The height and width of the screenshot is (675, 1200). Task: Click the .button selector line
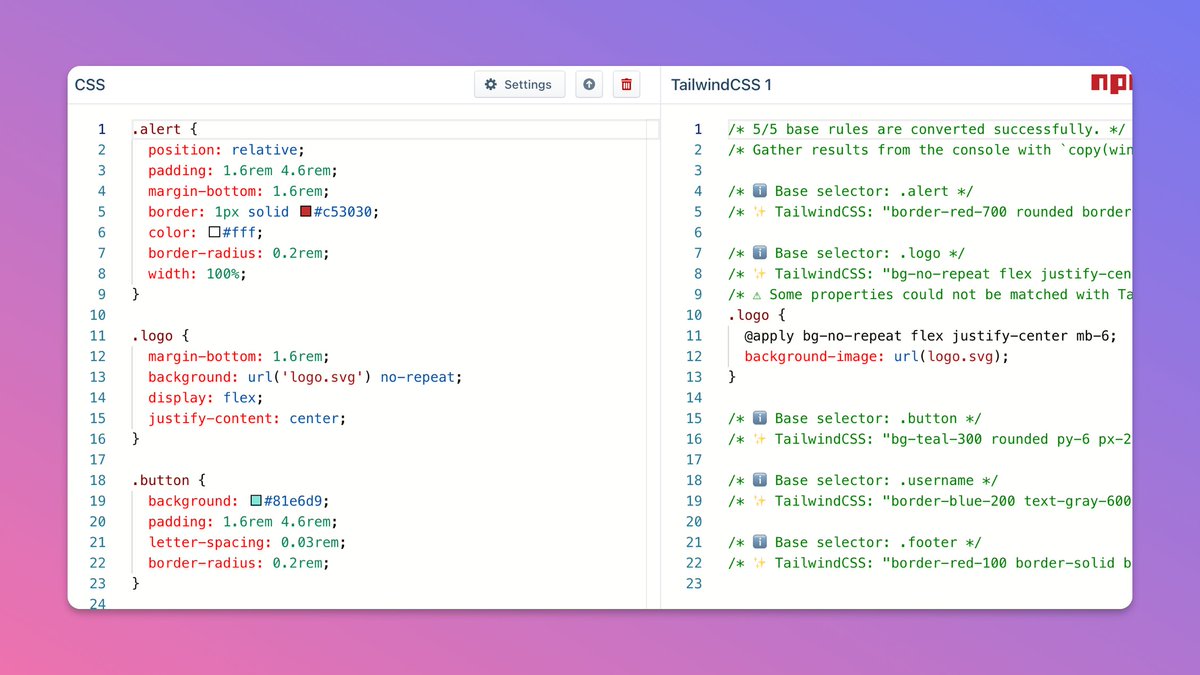click(x=169, y=480)
